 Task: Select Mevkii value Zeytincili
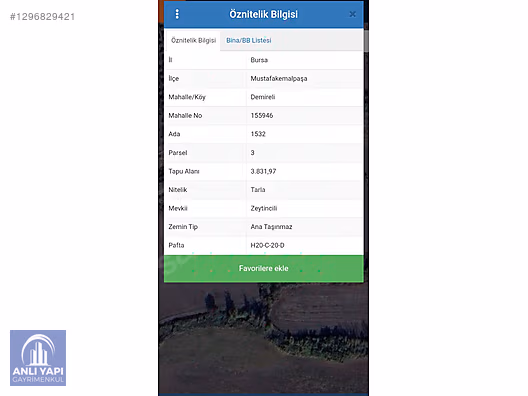[x=264, y=208]
